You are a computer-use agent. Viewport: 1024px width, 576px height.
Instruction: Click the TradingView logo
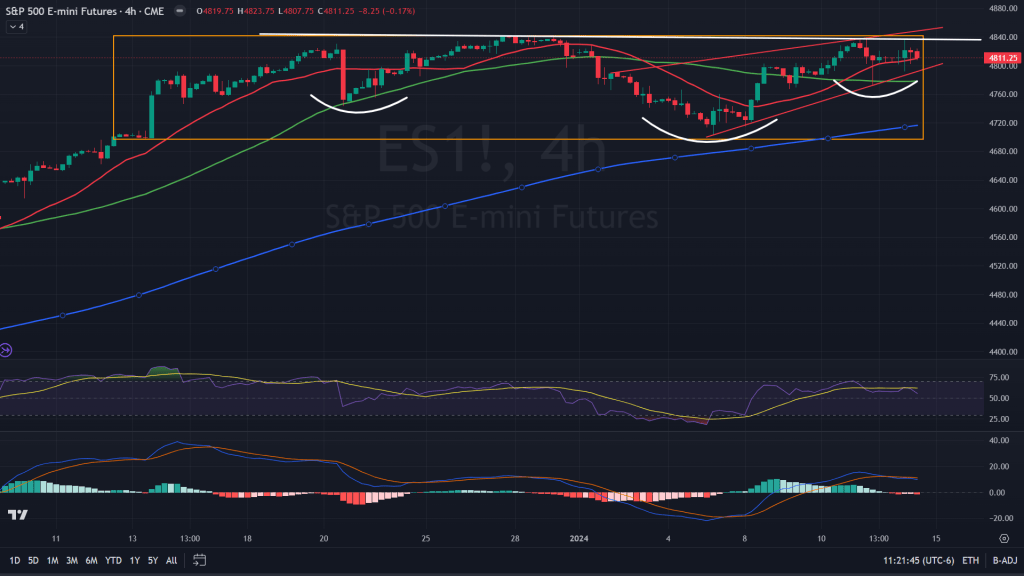click(18, 515)
